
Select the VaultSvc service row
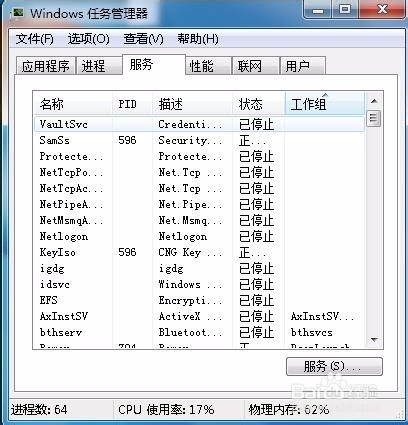tap(199, 124)
